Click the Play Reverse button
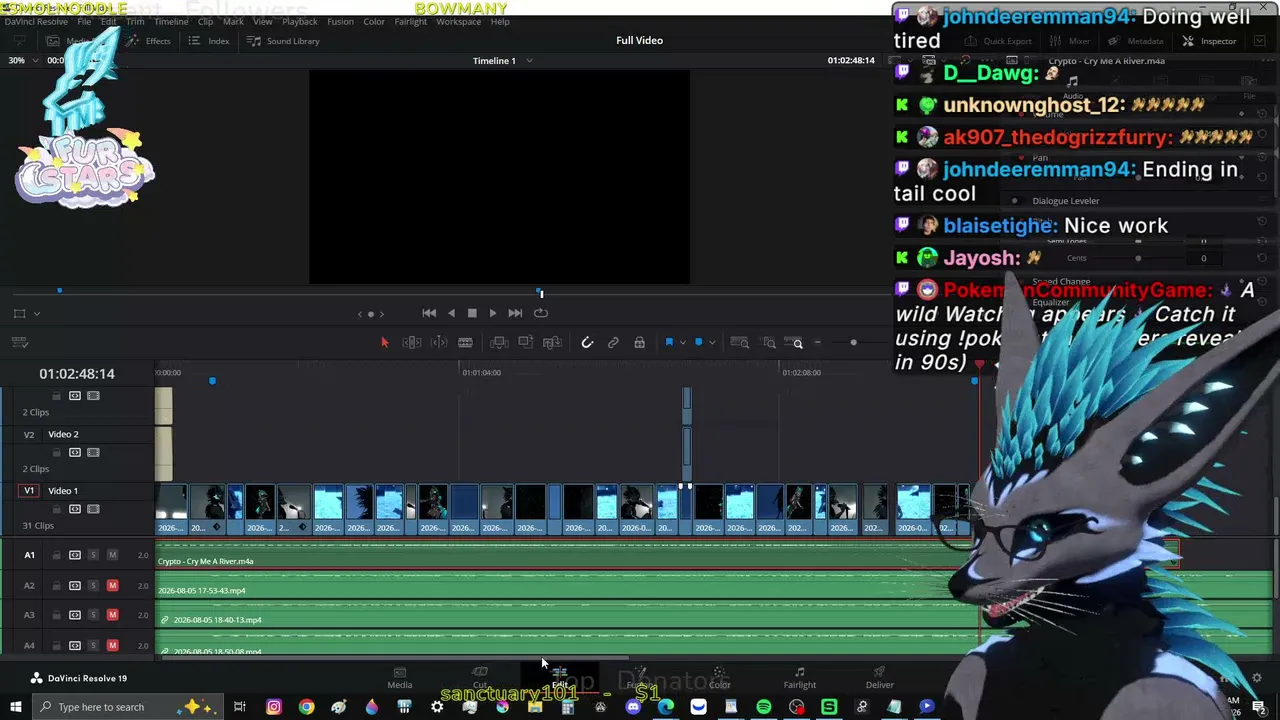 [x=451, y=313]
